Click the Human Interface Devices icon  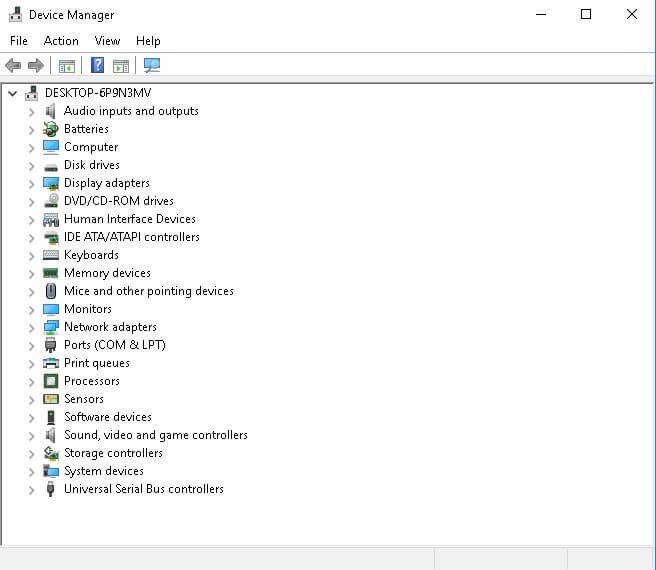[51, 219]
